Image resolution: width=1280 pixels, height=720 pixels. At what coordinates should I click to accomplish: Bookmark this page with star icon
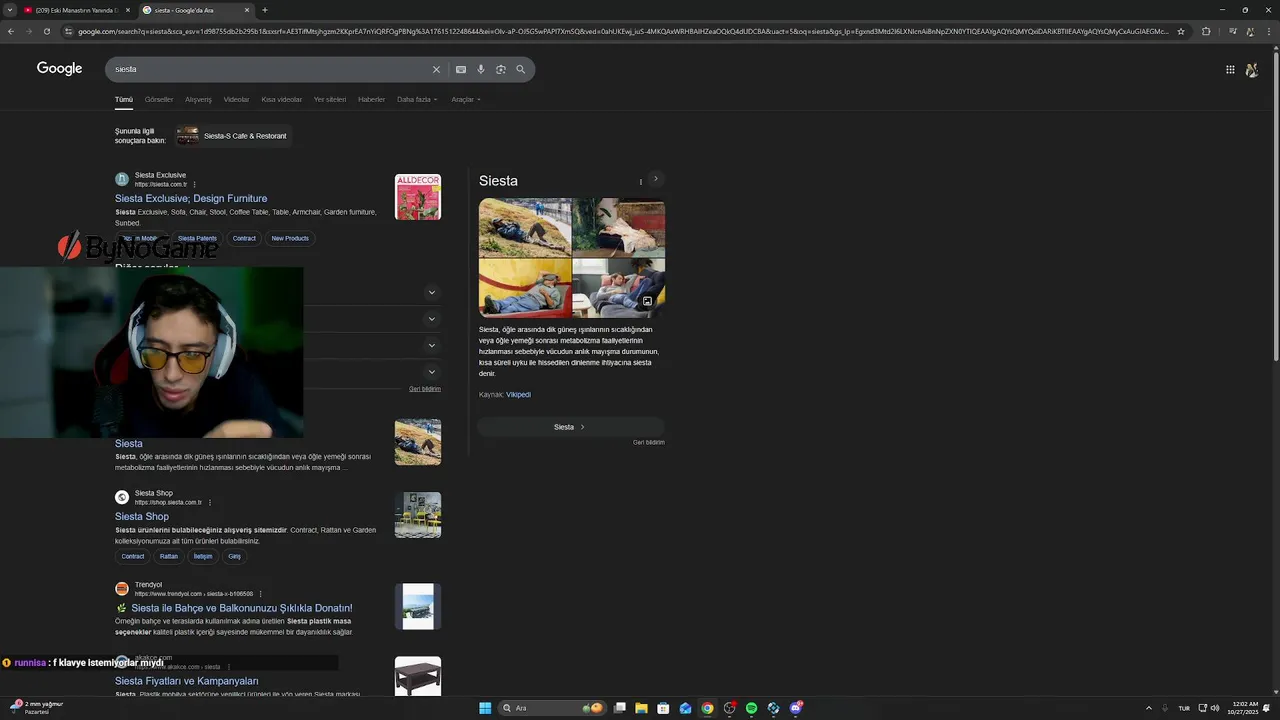click(x=1181, y=31)
